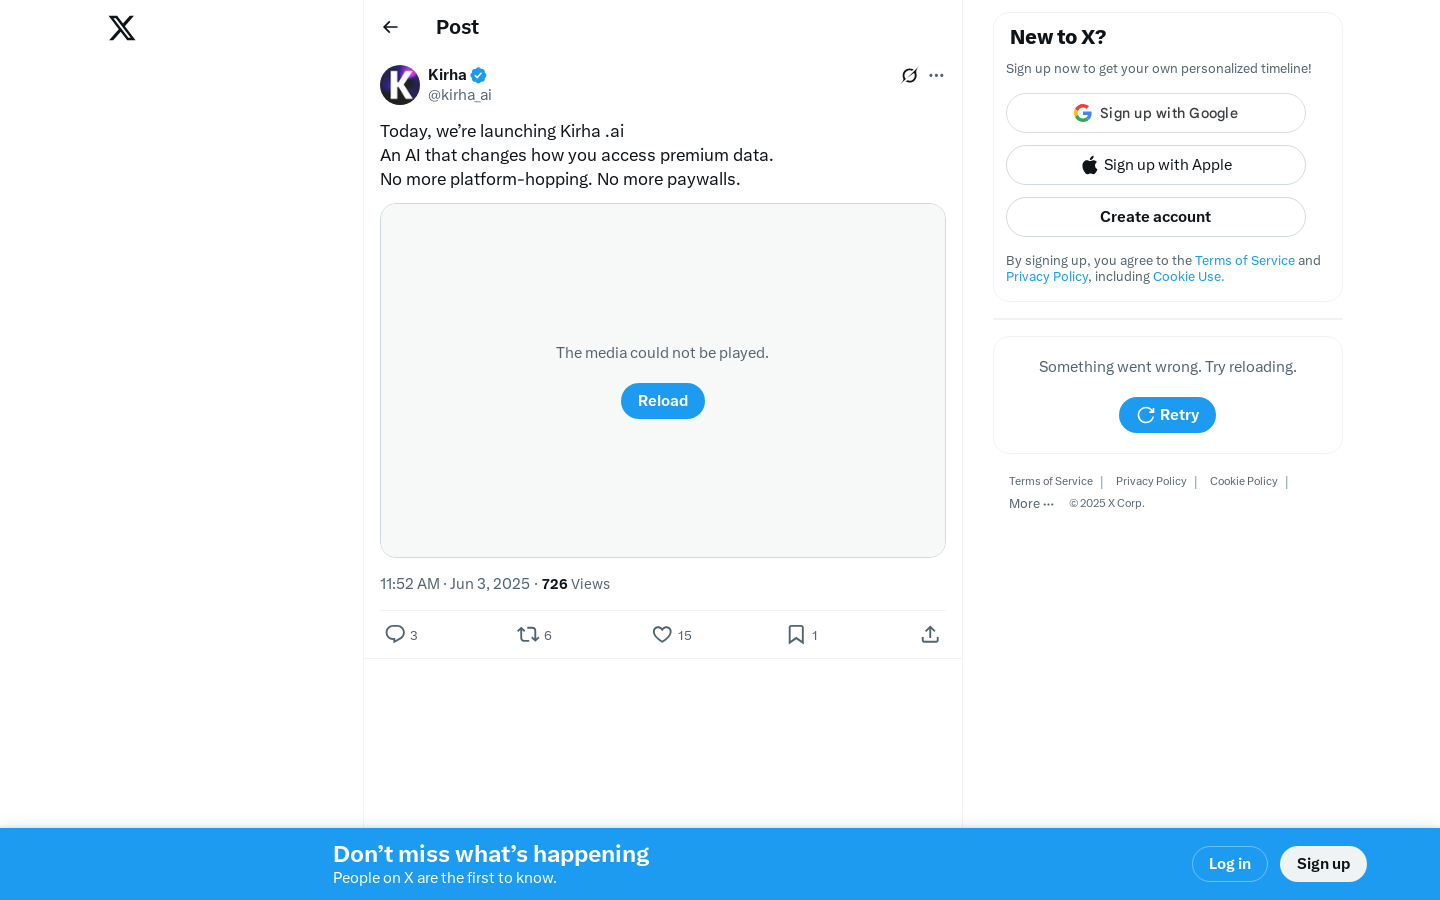Click the Kirha verified badge
The image size is (1440, 900).
pyautogui.click(x=479, y=75)
